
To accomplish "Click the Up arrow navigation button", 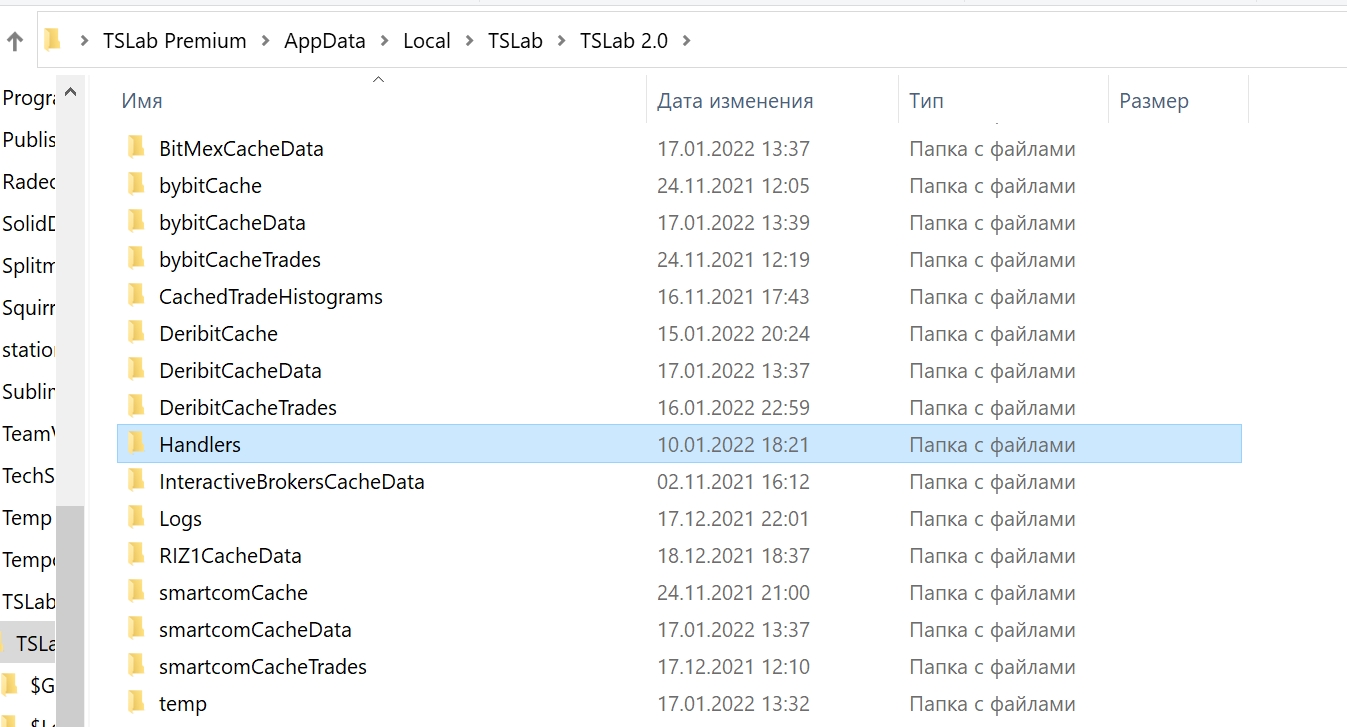I will point(15,41).
